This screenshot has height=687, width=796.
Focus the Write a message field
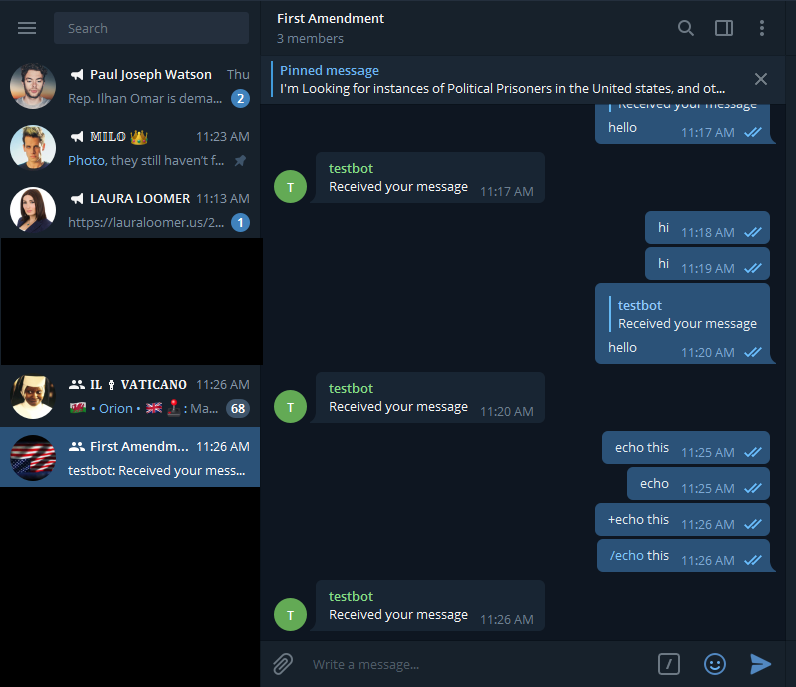pos(477,664)
